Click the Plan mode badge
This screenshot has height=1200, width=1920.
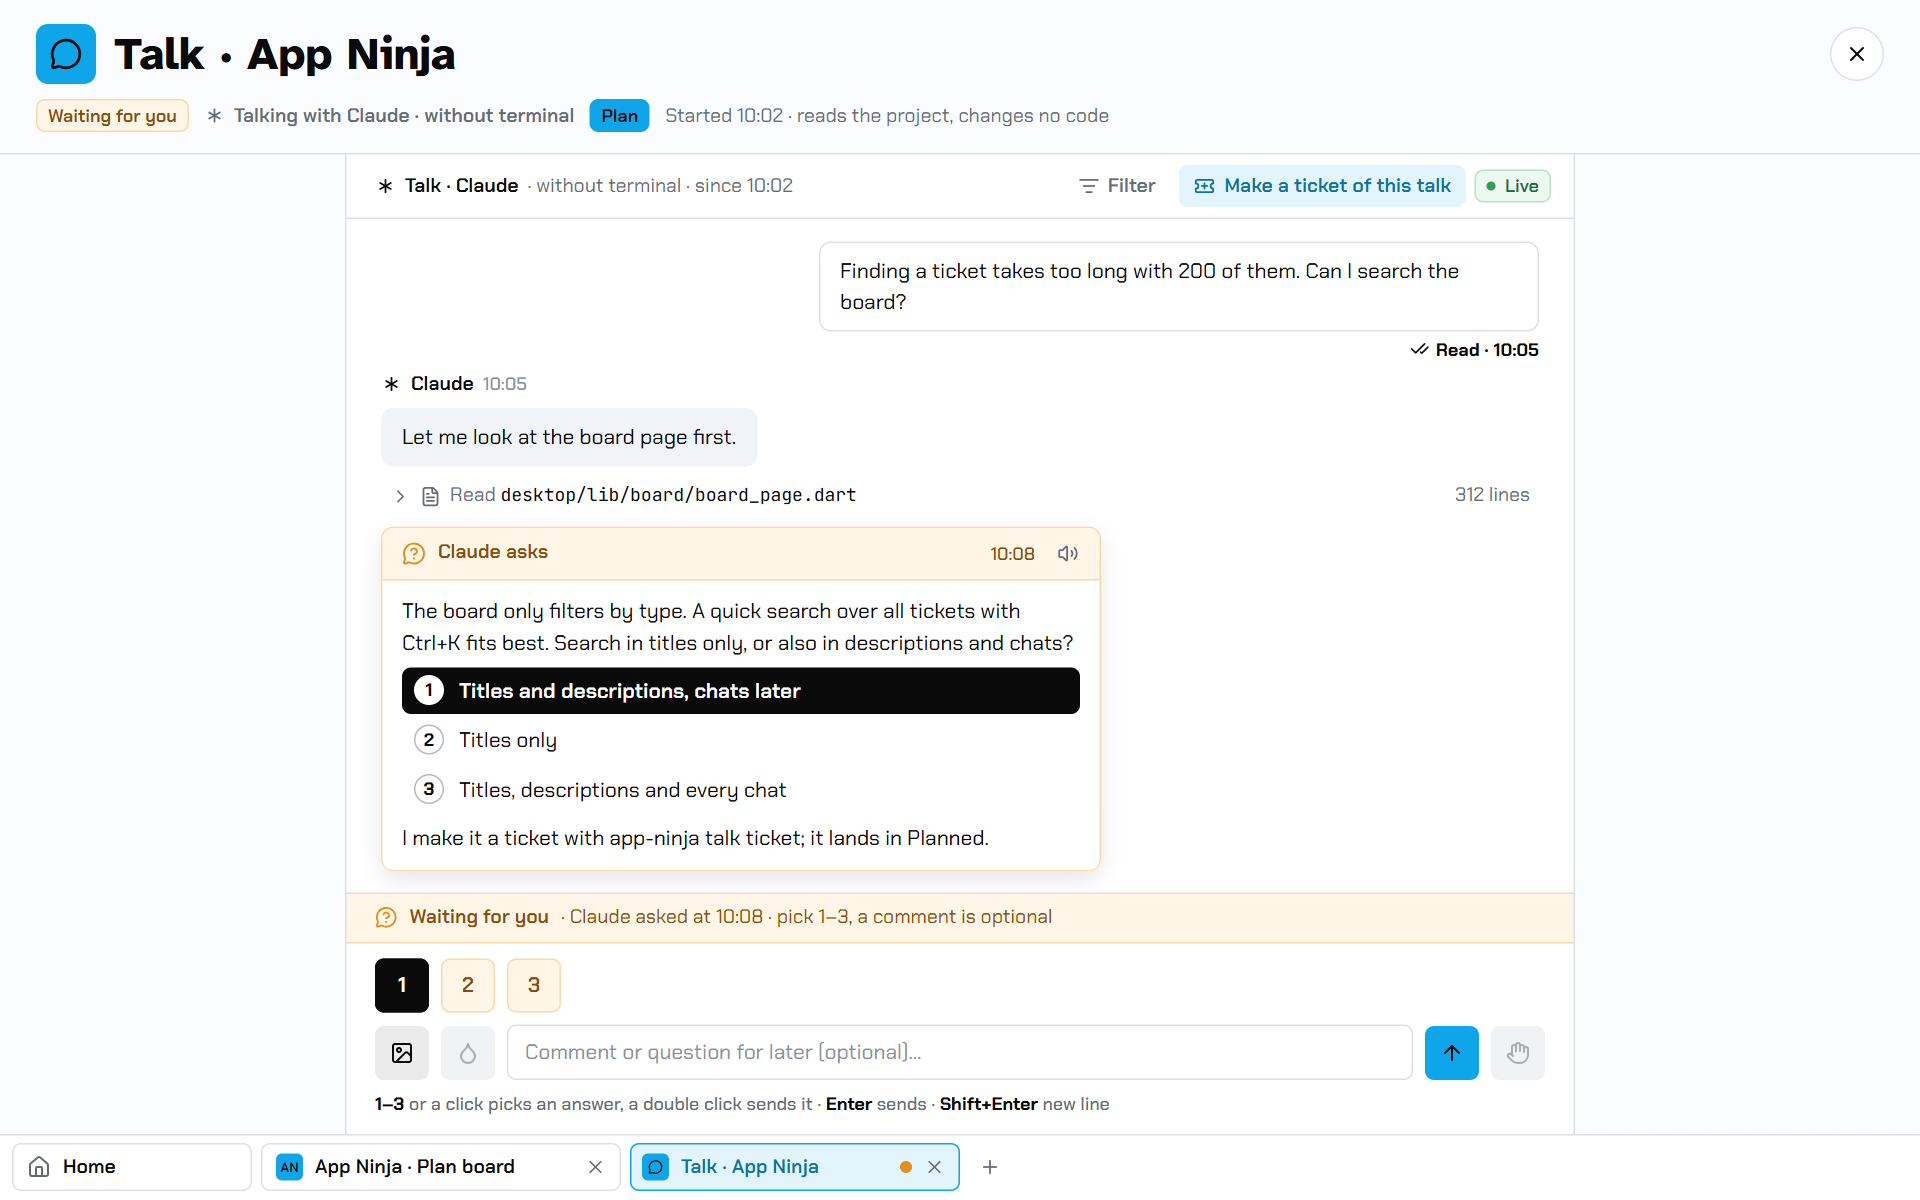click(x=619, y=116)
